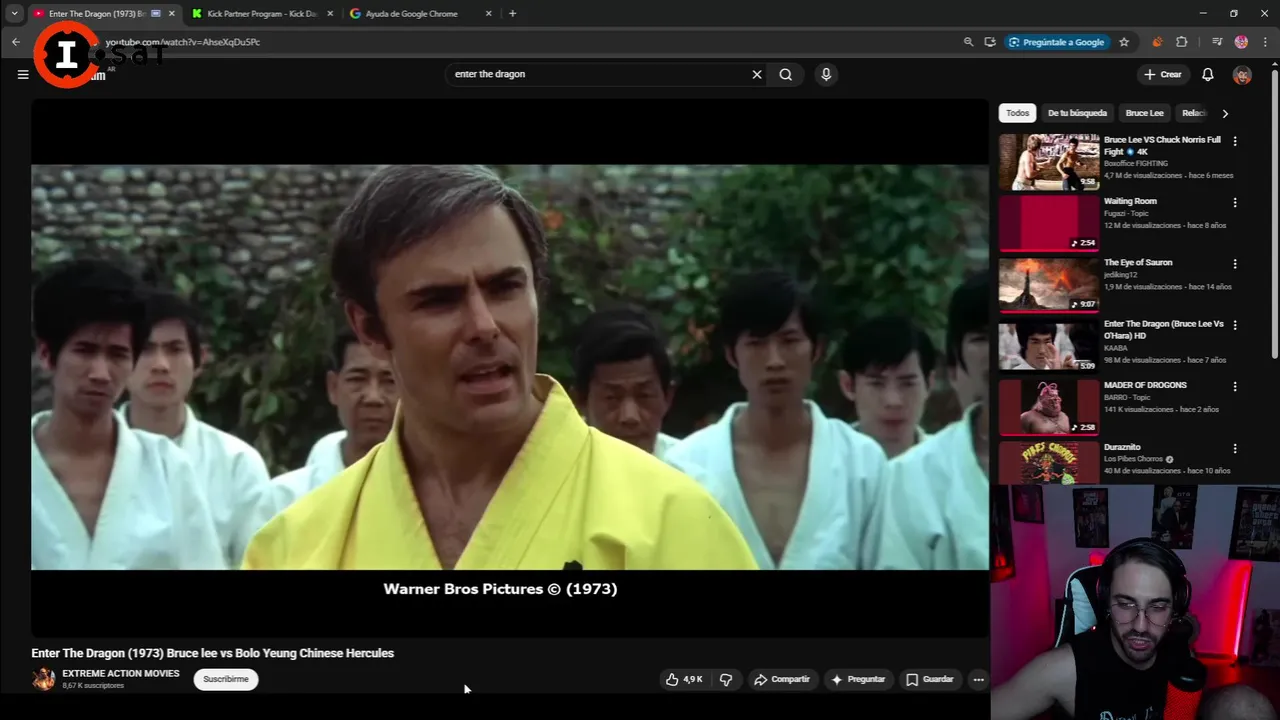The height and width of the screenshot is (720, 1280).
Task: Click the Preguntar button
Action: pos(858,679)
